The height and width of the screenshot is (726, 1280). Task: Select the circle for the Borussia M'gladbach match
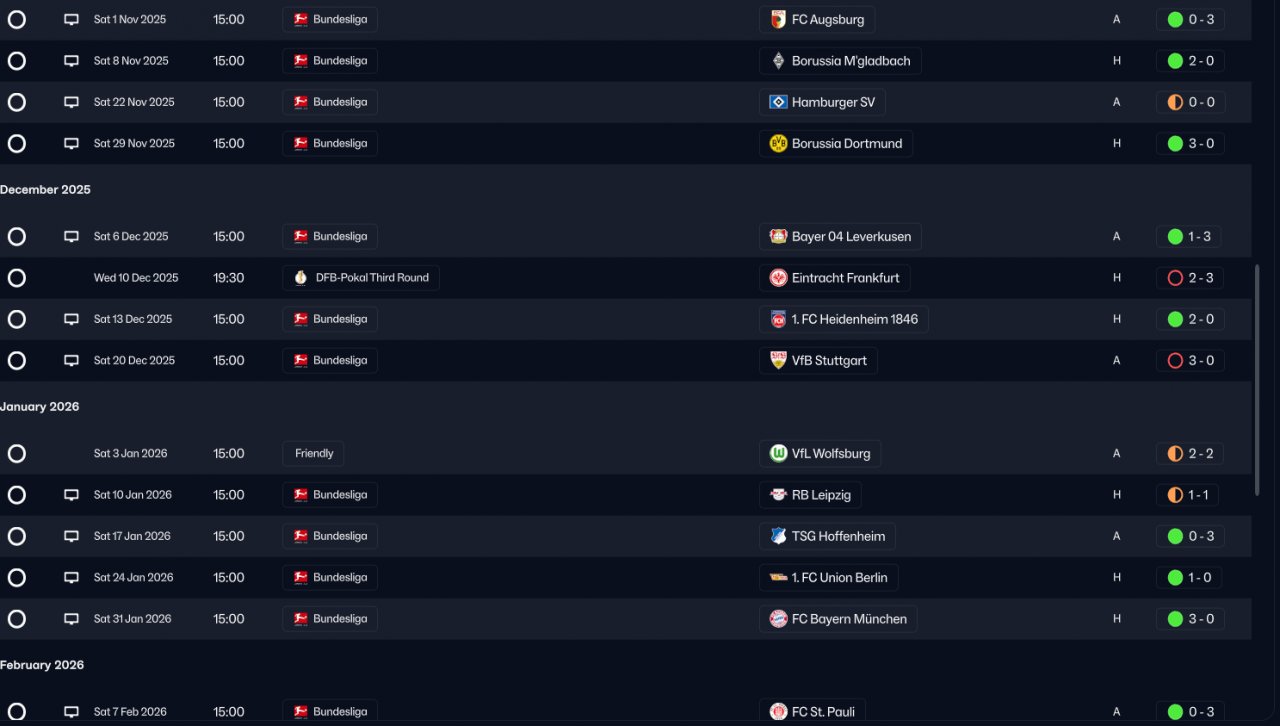pyautogui.click(x=16, y=61)
